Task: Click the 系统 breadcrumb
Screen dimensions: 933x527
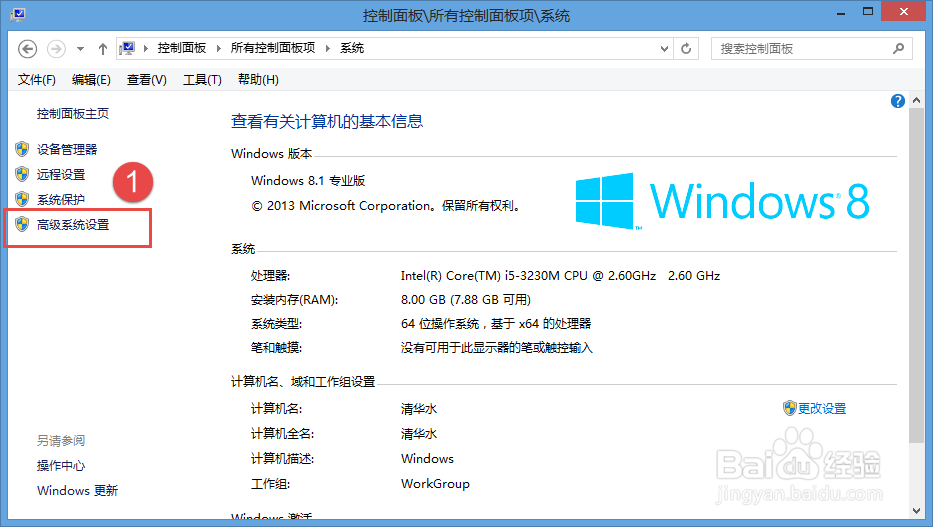Action: (x=352, y=48)
